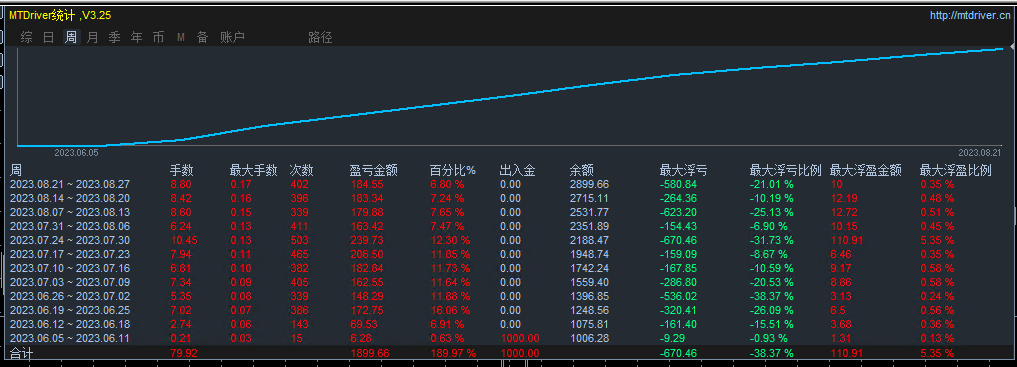Open the 币 currency tab
1017x367 pixels.
(x=158, y=38)
